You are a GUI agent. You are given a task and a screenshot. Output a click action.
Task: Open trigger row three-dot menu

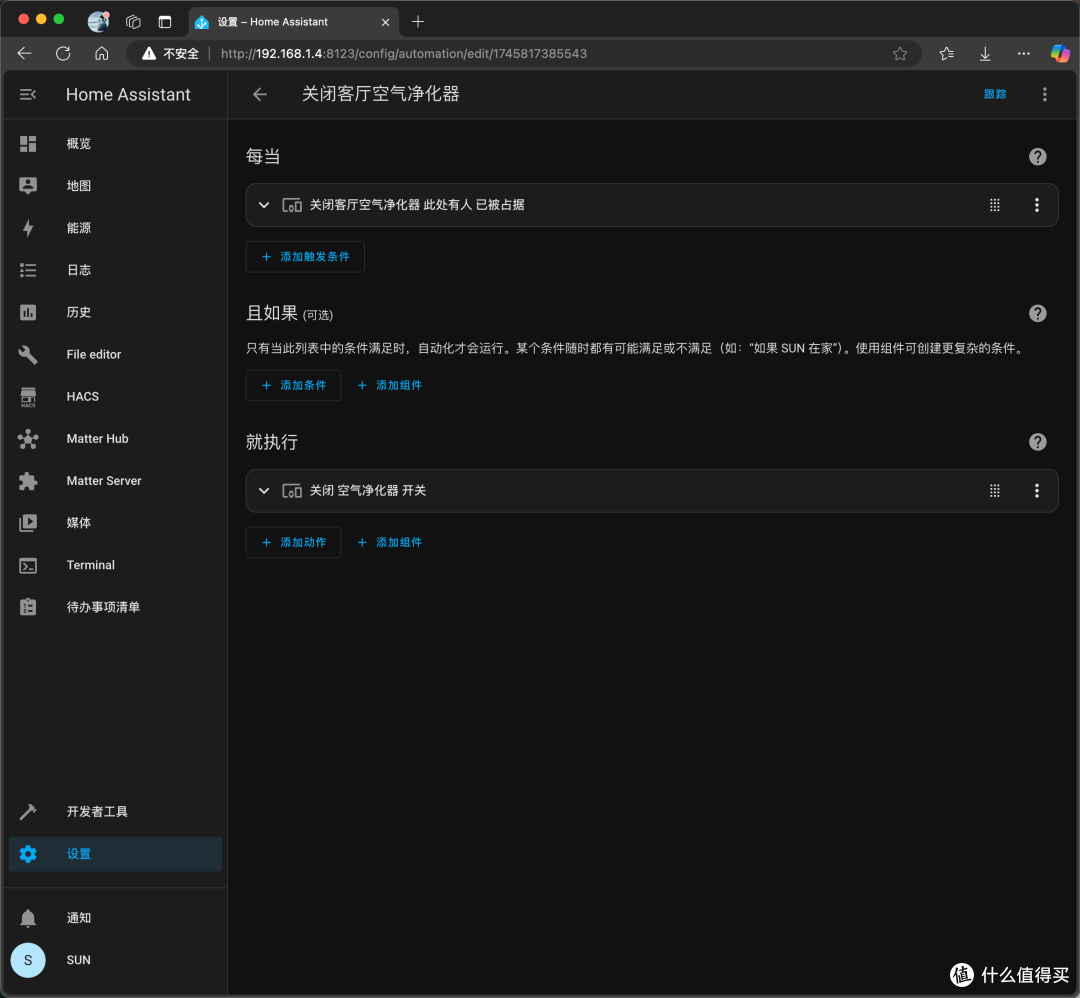point(1037,205)
